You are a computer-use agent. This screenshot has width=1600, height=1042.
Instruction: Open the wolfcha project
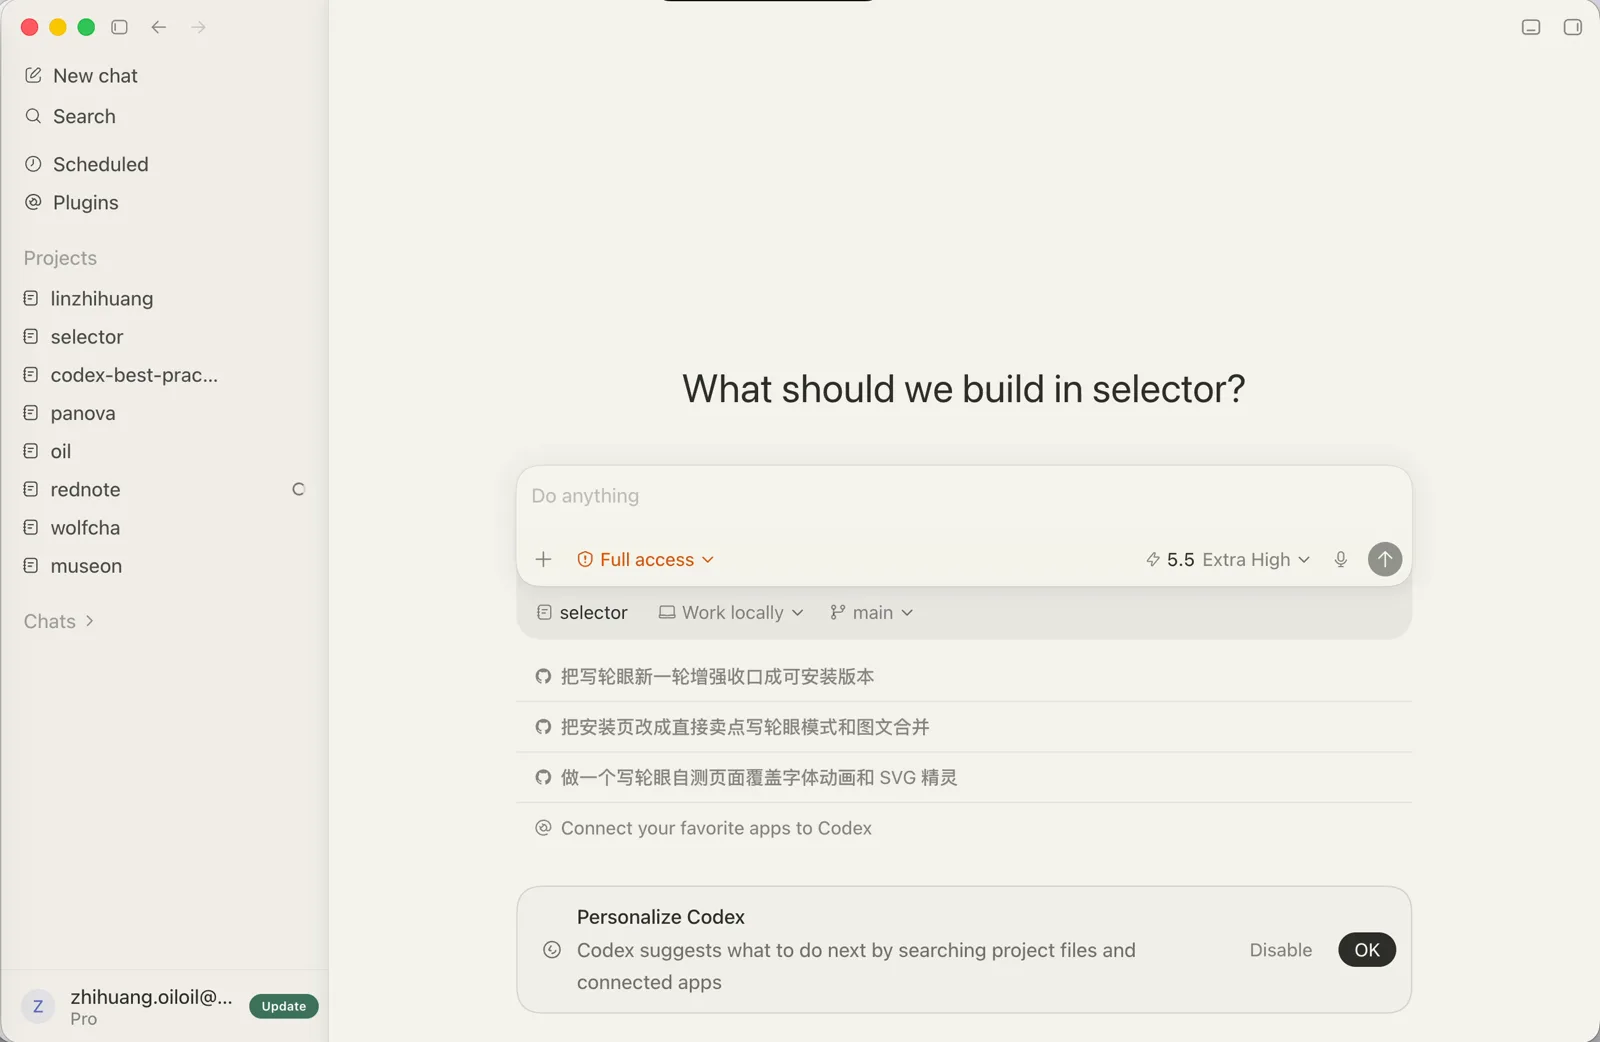[164, 527]
